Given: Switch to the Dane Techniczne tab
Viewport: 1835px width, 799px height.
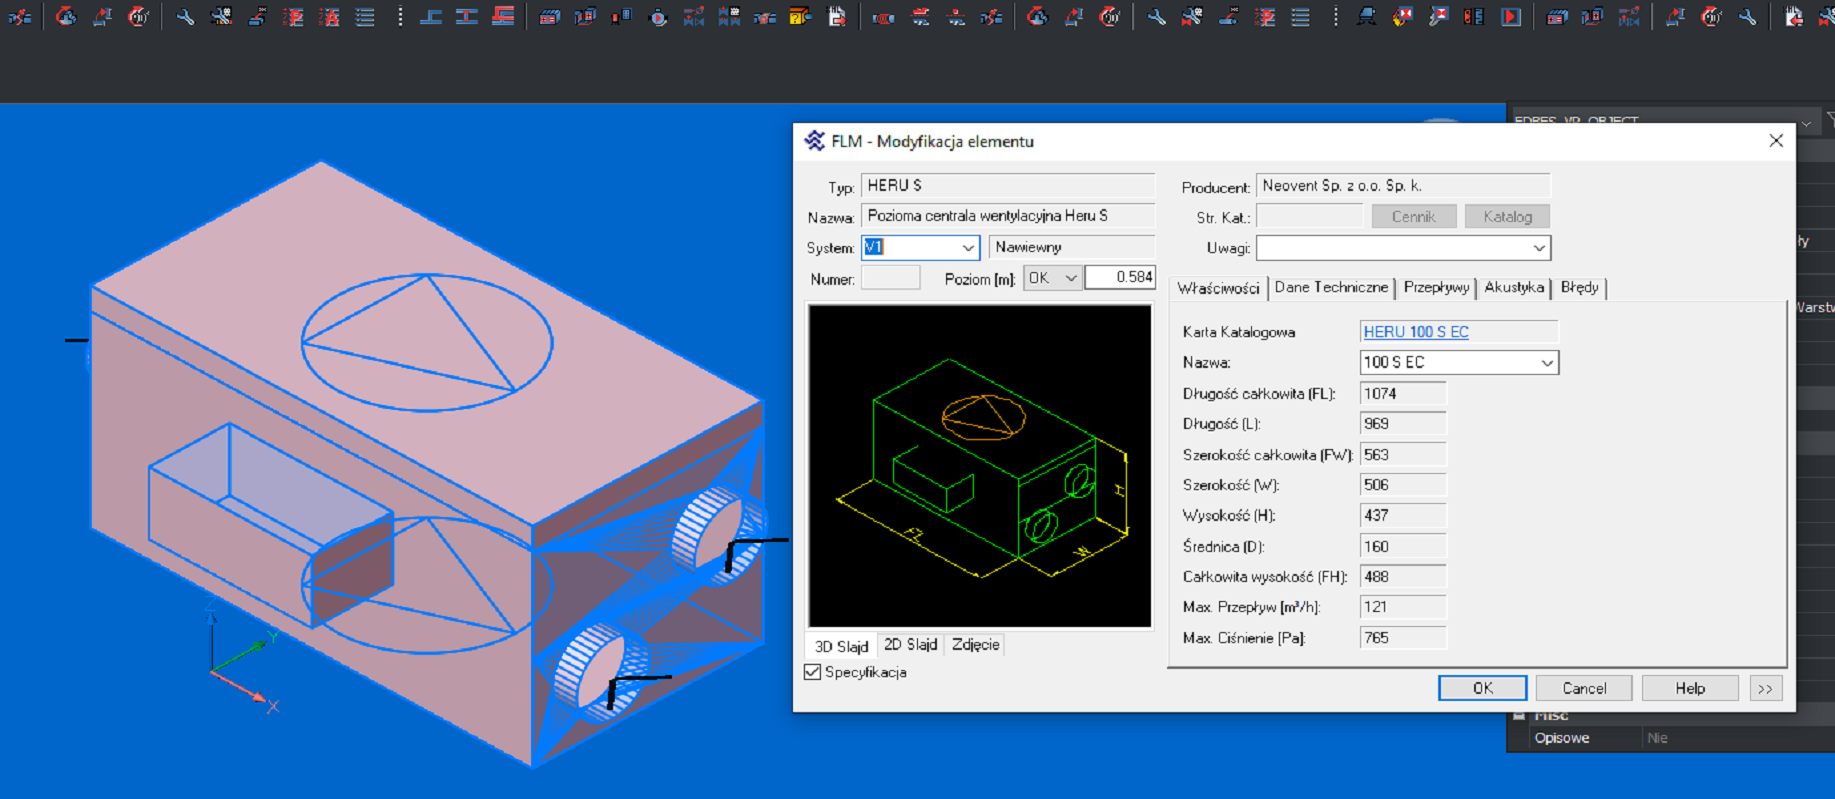Looking at the screenshot, I should tap(1330, 288).
